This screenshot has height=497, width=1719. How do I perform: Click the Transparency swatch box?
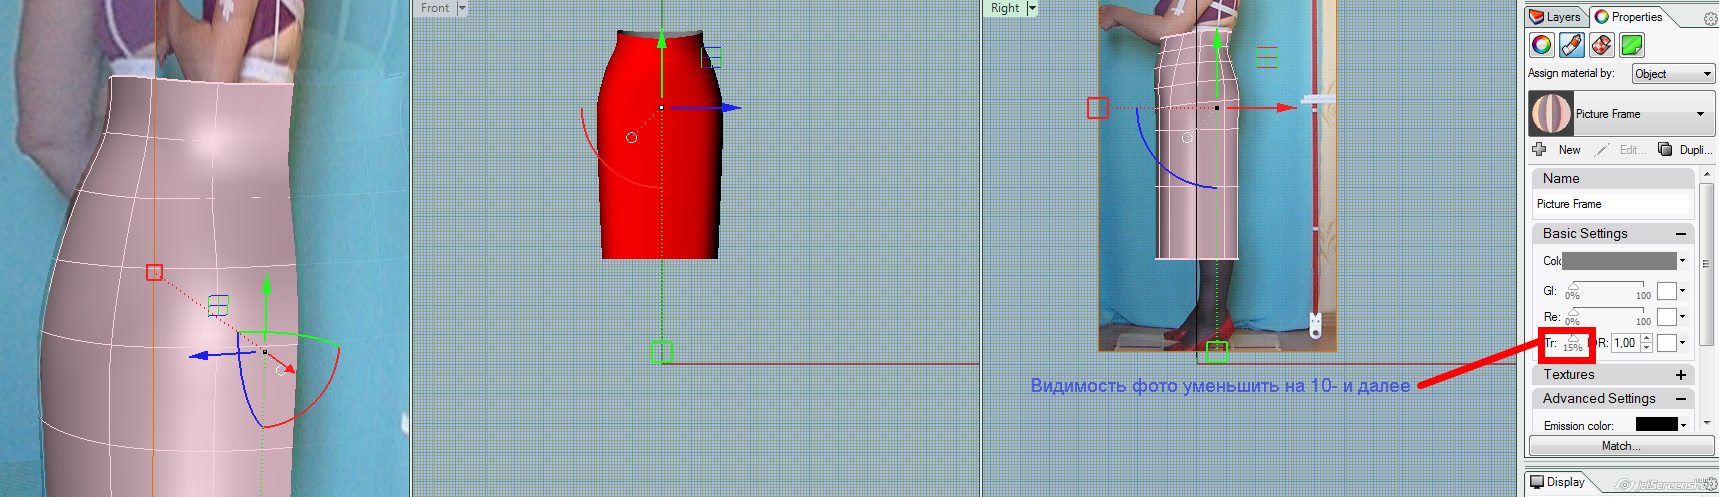tap(1666, 343)
